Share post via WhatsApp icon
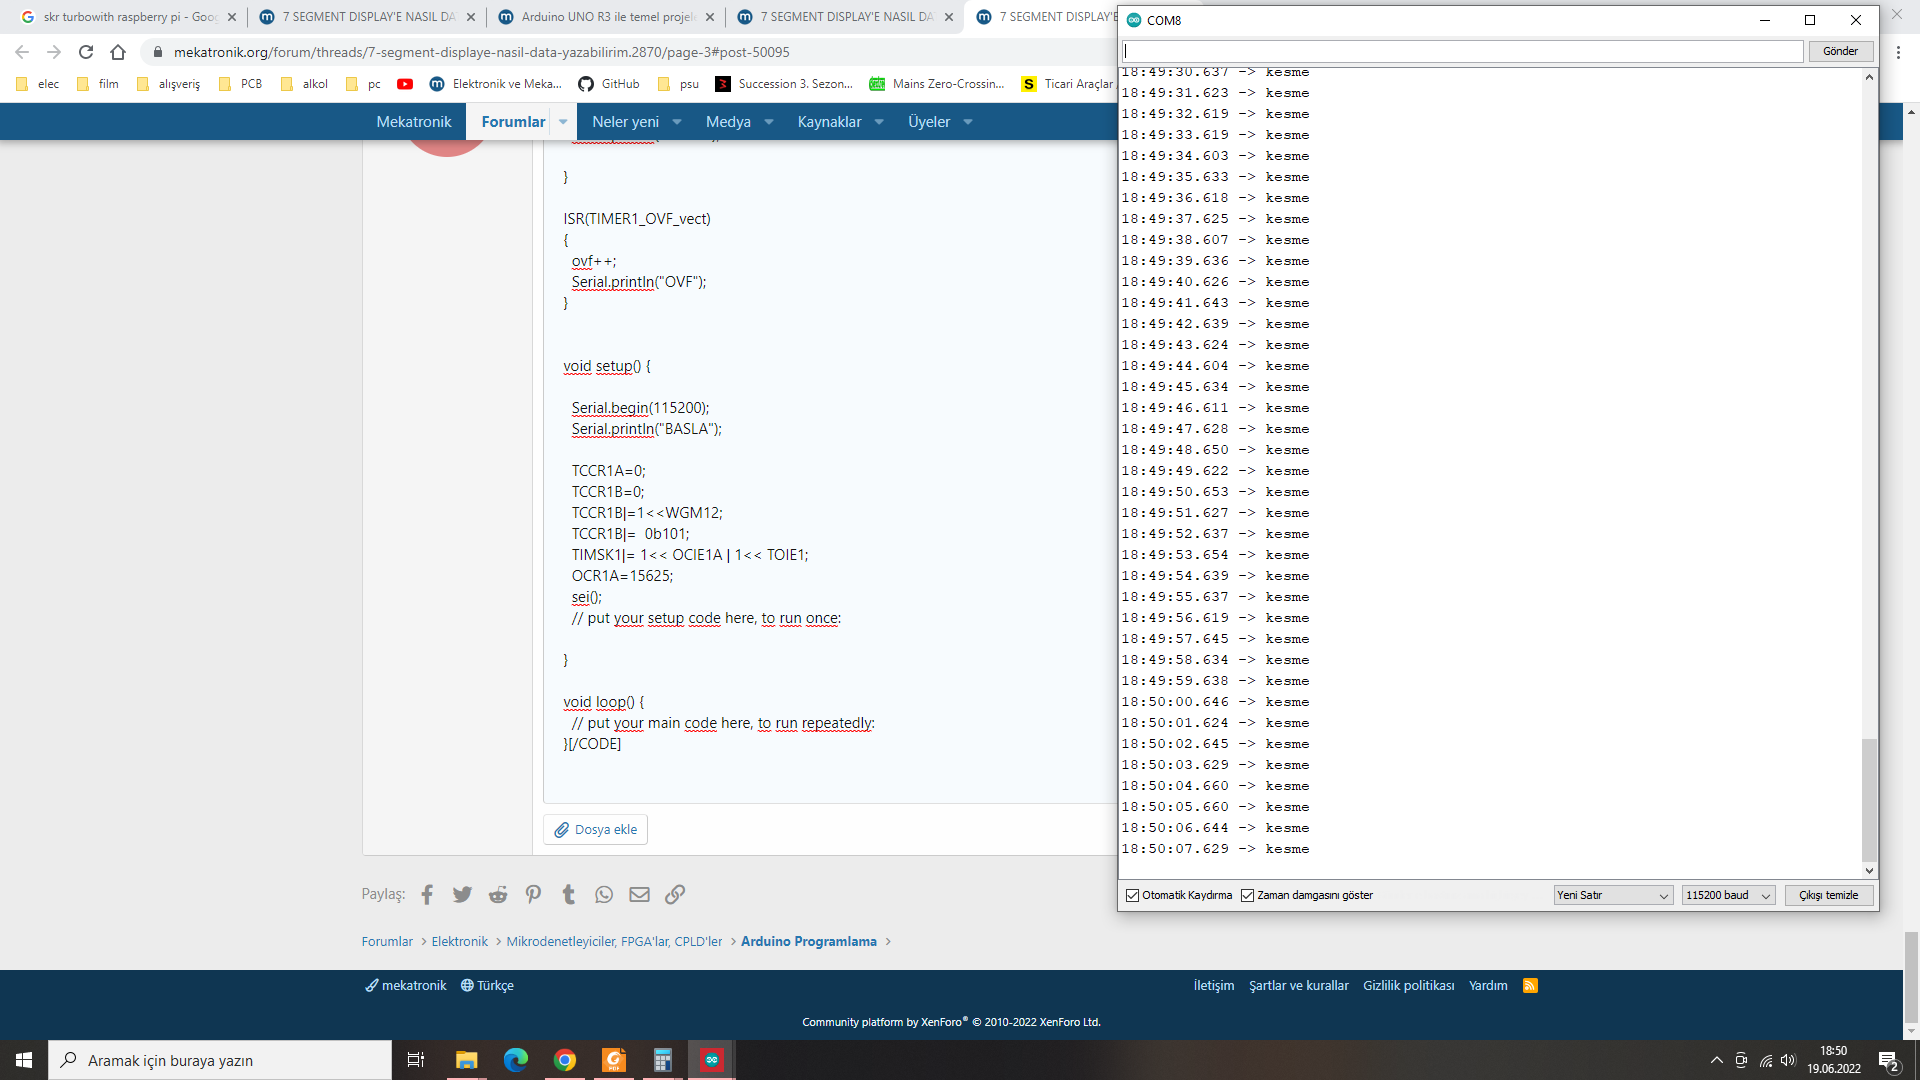The height and width of the screenshot is (1080, 1920). (x=604, y=895)
